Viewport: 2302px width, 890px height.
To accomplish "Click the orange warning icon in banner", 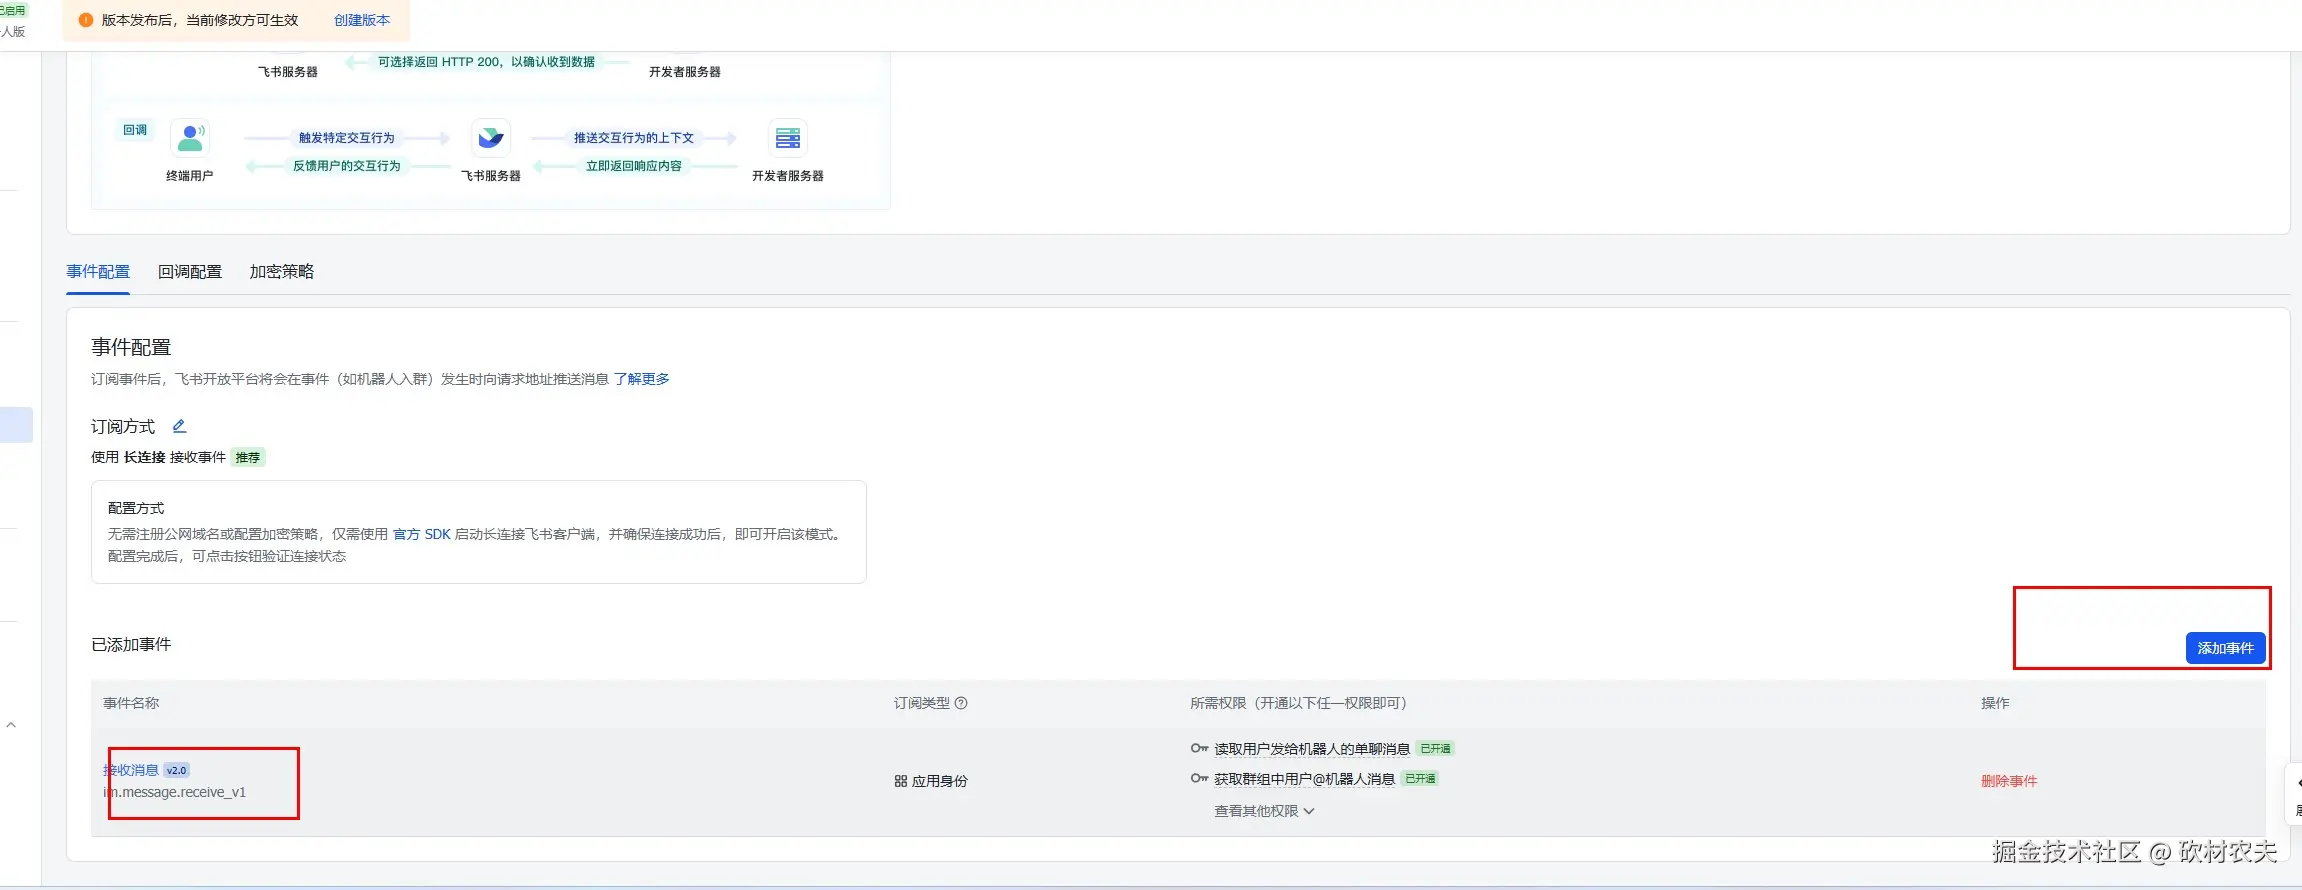I will 86,20.
